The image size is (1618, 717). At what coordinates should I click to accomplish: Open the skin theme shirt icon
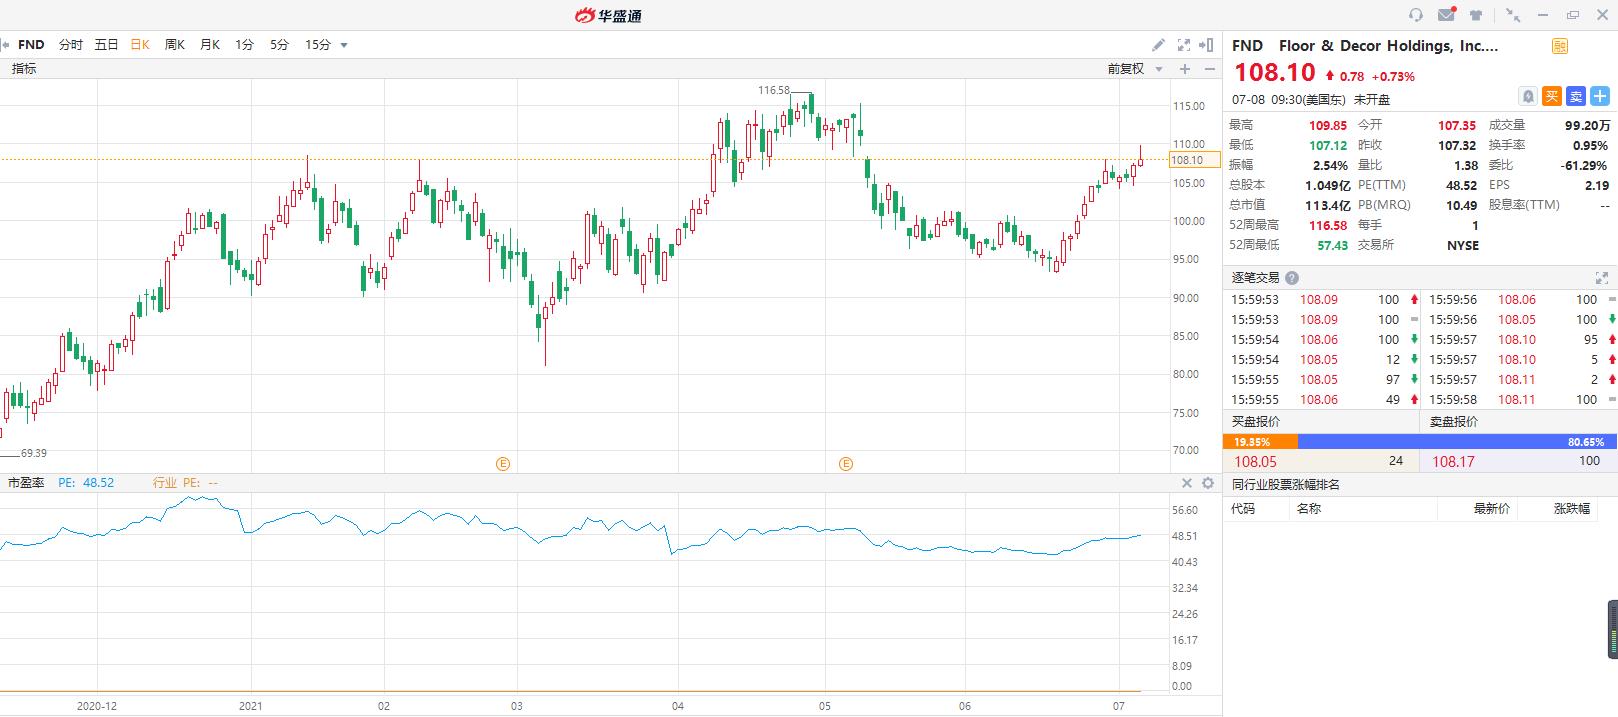pyautogui.click(x=1476, y=15)
